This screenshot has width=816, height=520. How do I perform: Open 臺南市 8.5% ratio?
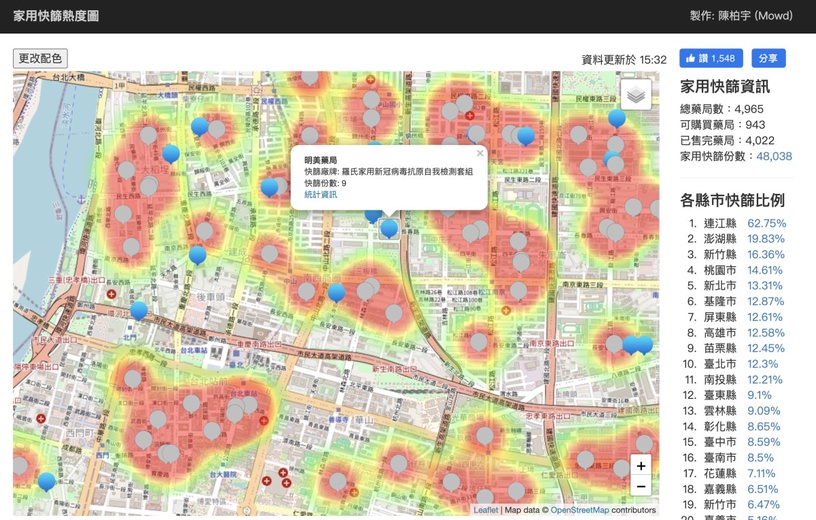761,458
